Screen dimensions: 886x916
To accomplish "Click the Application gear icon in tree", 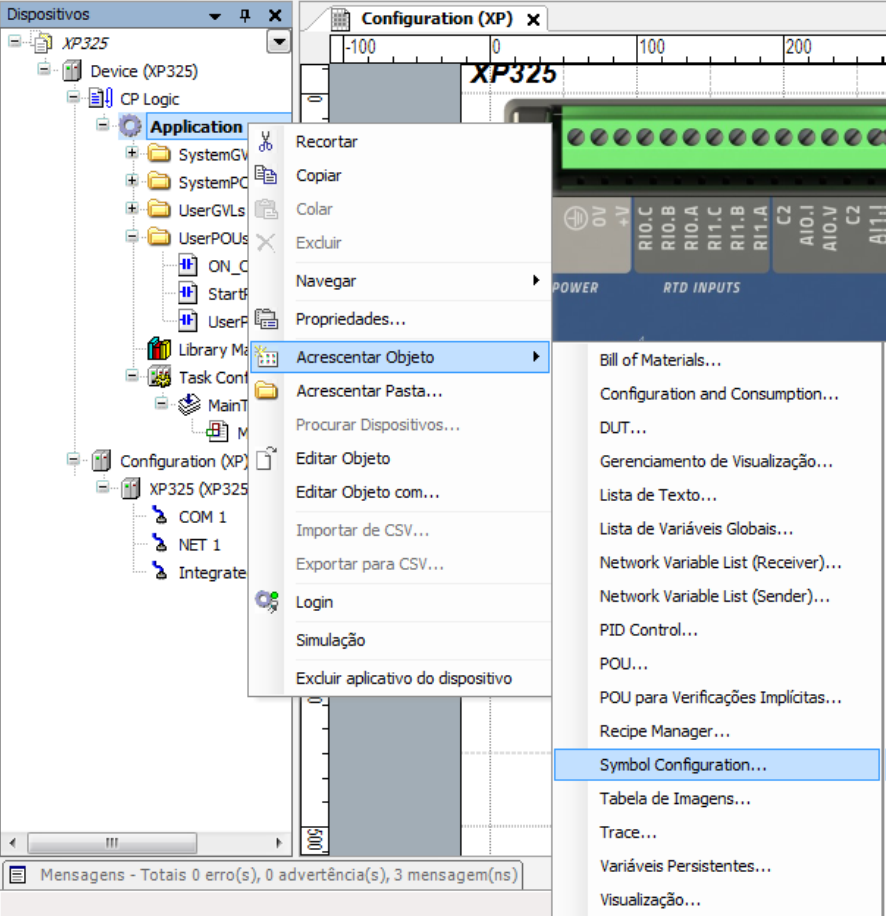I will point(130,127).
